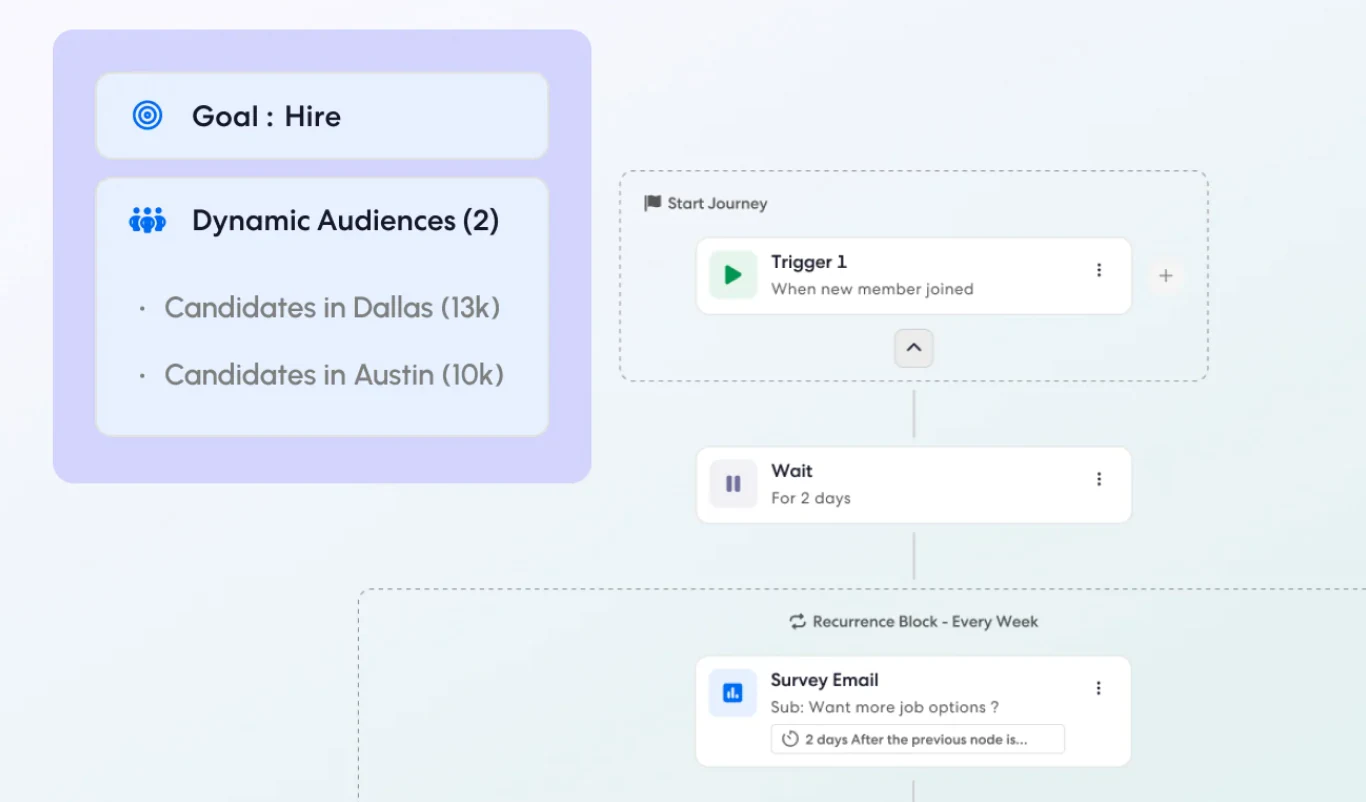
Task: Click the recurrence loop icon
Action: (797, 621)
